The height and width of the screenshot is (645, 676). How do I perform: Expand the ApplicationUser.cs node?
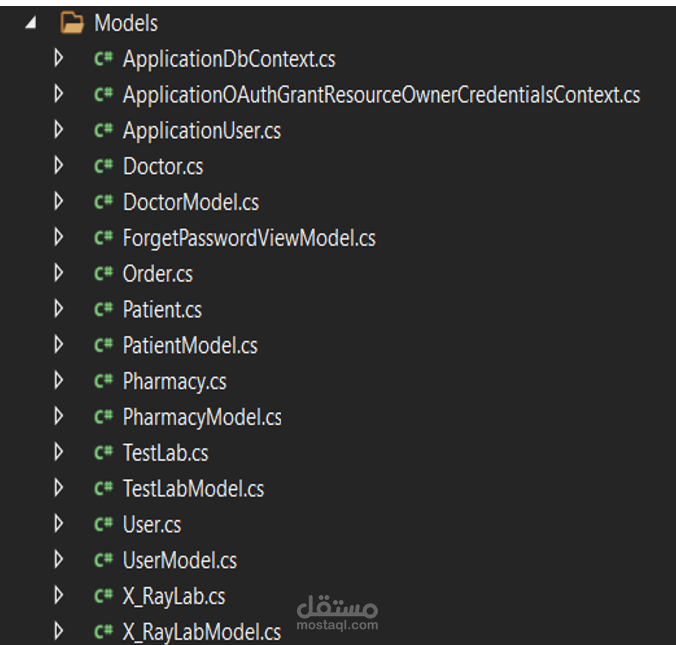click(58, 130)
